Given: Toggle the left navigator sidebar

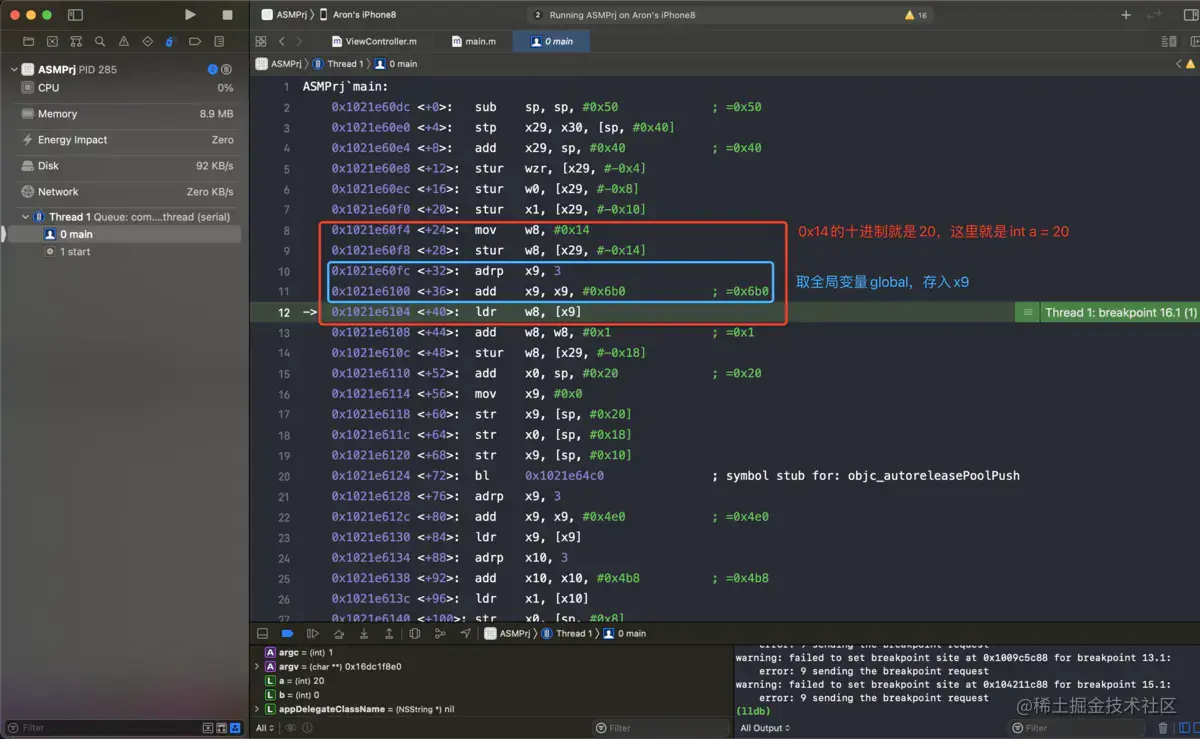Looking at the screenshot, I should [75, 15].
